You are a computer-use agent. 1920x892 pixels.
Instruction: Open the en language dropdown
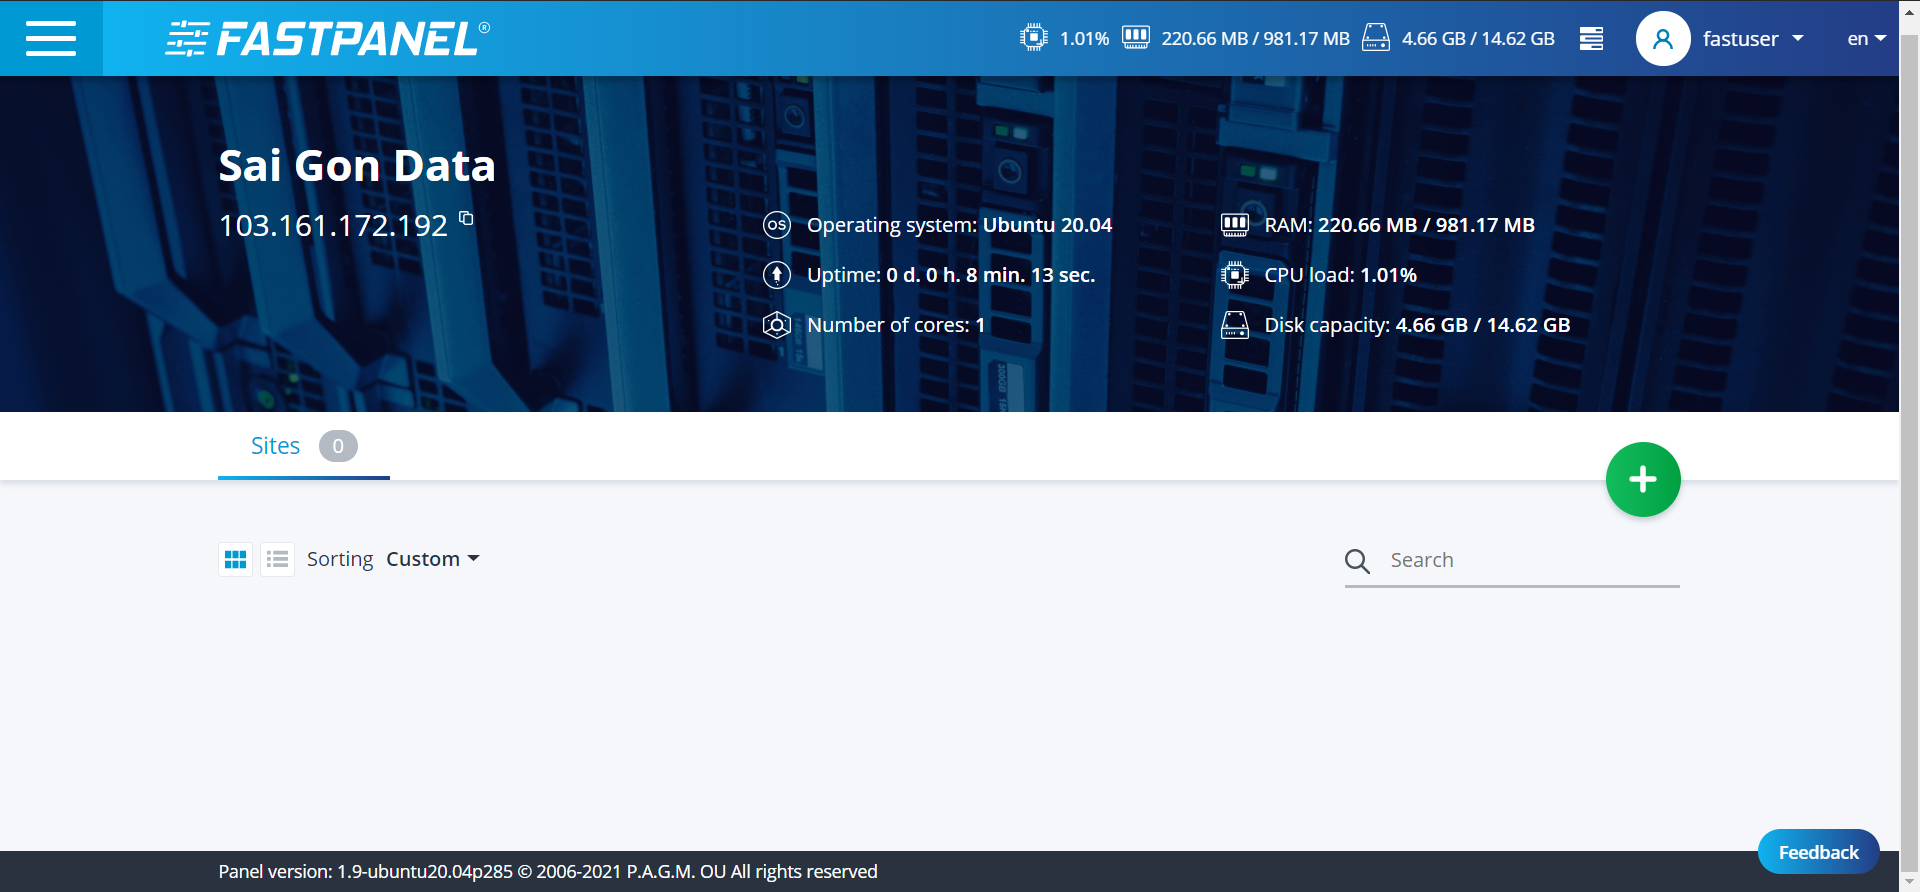1866,39
